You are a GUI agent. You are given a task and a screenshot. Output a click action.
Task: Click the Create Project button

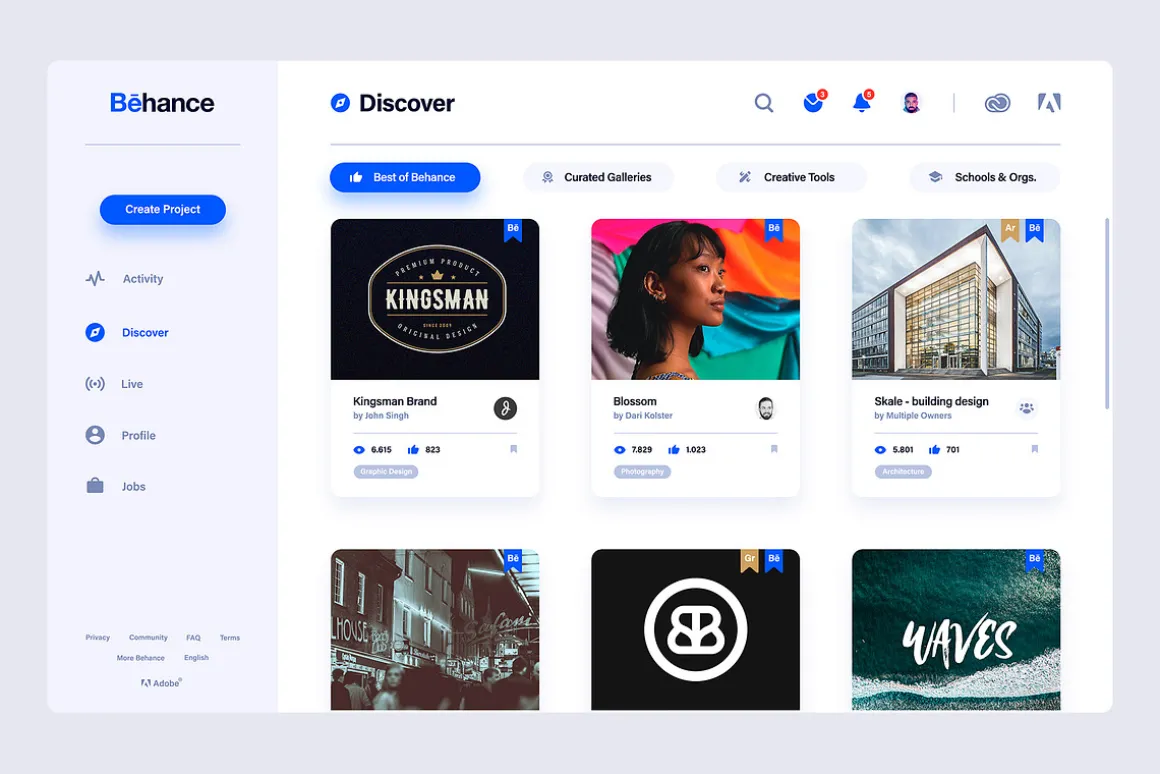point(163,209)
